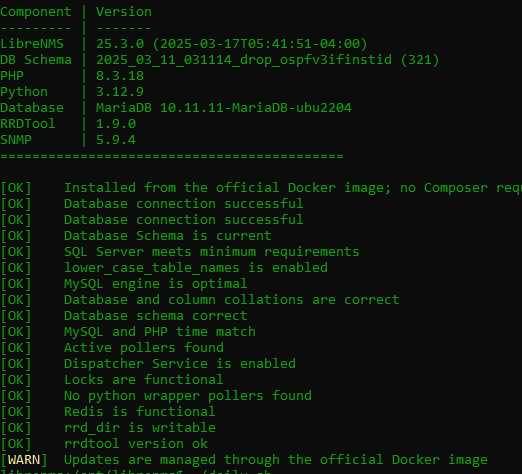Click 'lower_case_table_names is enabled' line
The image size is (522, 474).
point(196,268)
